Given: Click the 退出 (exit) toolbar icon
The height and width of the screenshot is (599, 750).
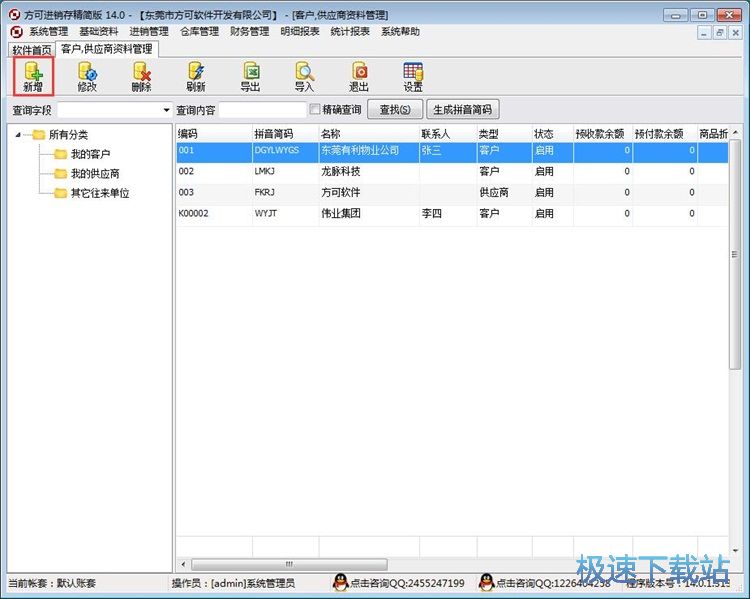Looking at the screenshot, I should click(x=359, y=77).
